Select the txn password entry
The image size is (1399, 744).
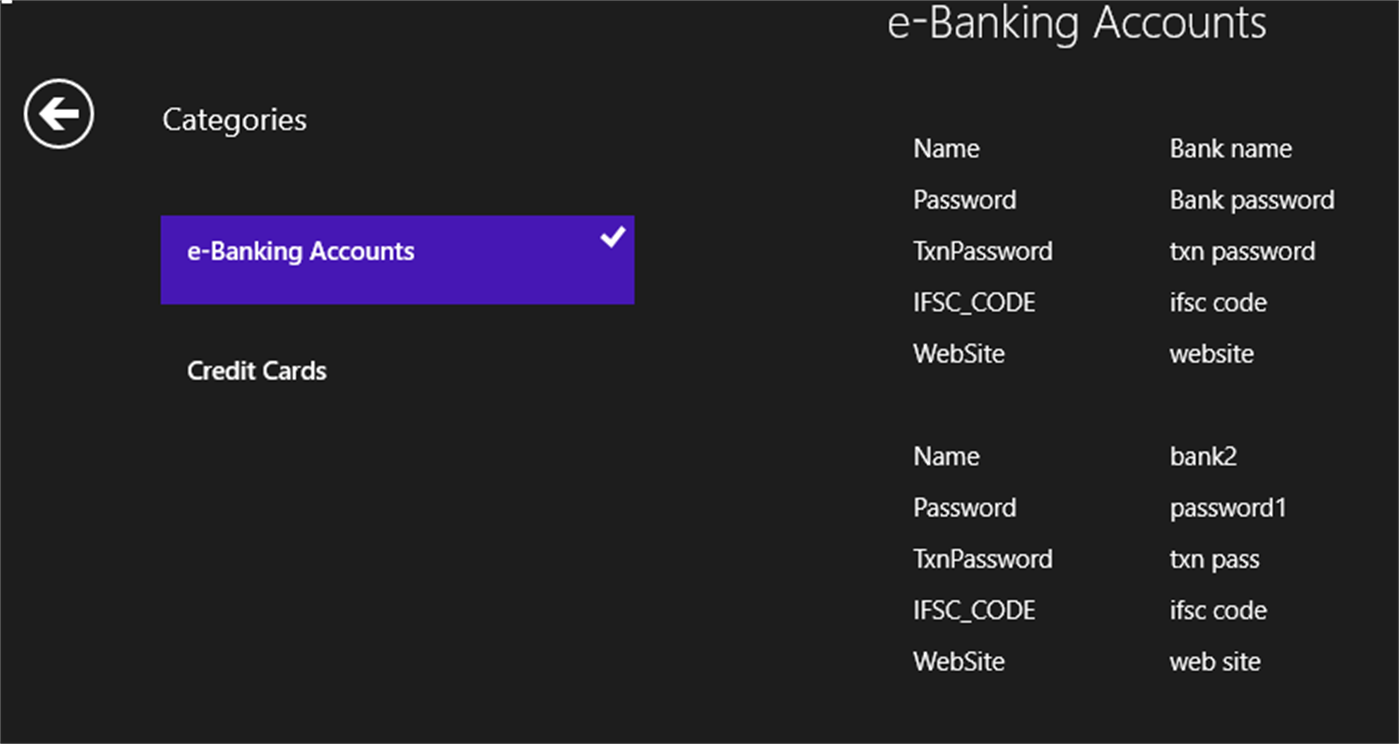[x=1242, y=251]
